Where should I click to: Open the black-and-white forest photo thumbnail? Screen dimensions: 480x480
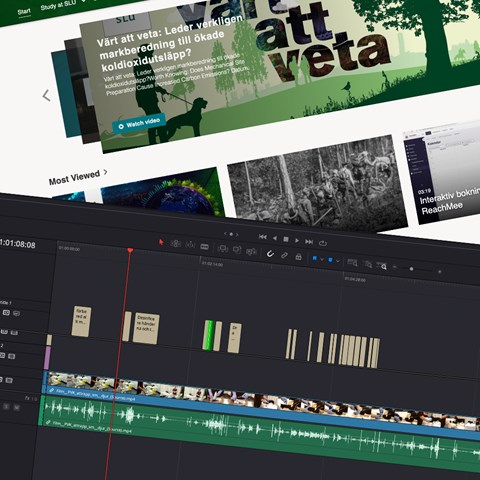317,183
